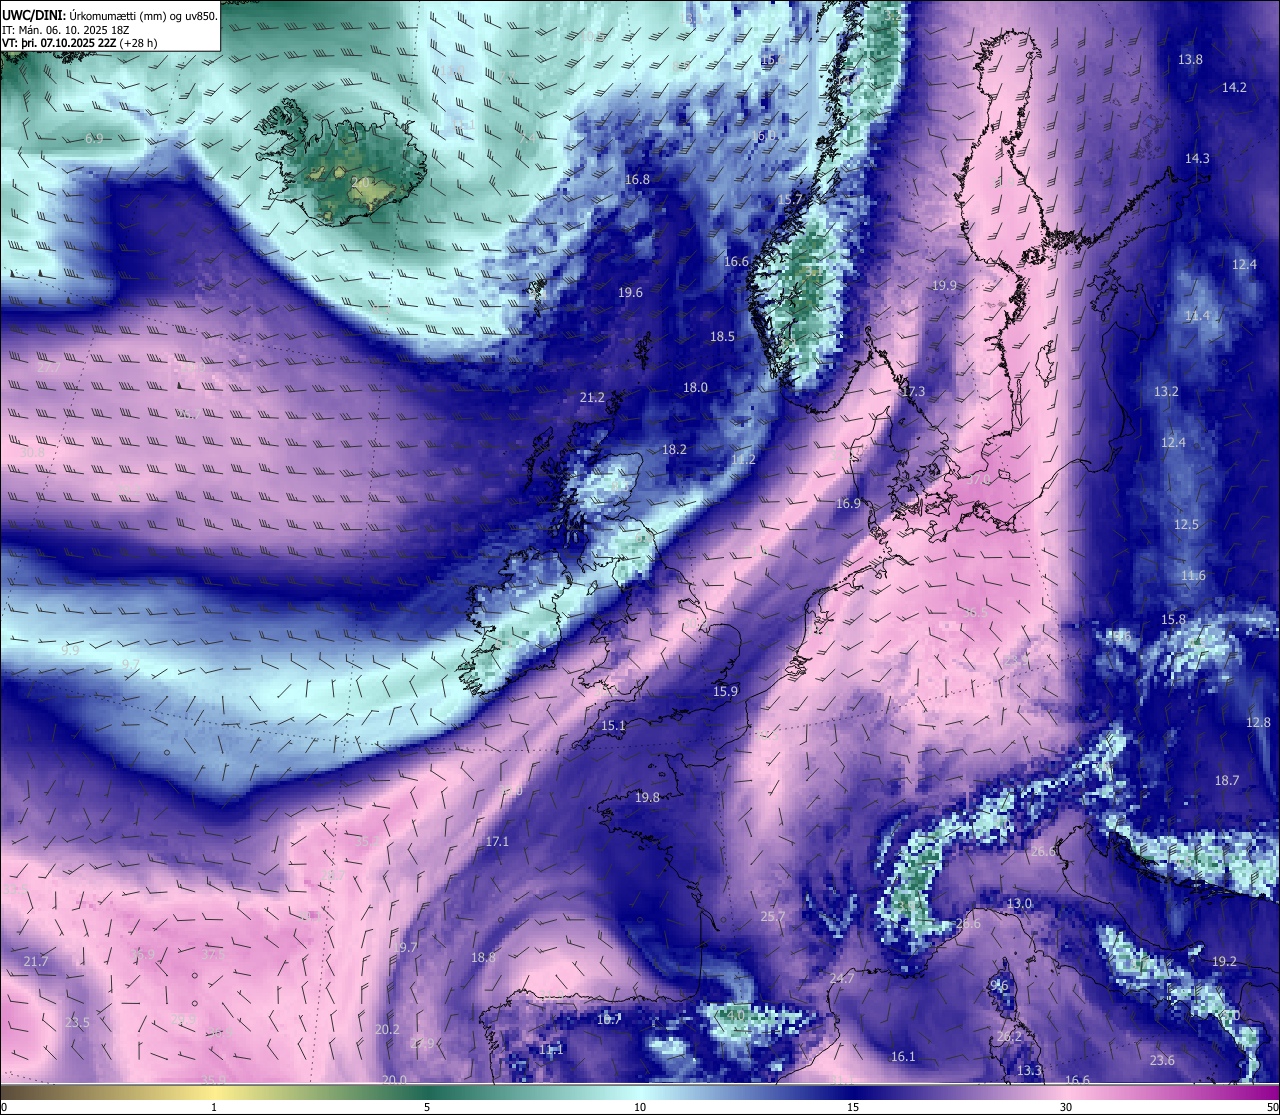Click the UWC/DINI title line
Image resolution: width=1280 pixels, height=1115 pixels.
[x=110, y=16]
